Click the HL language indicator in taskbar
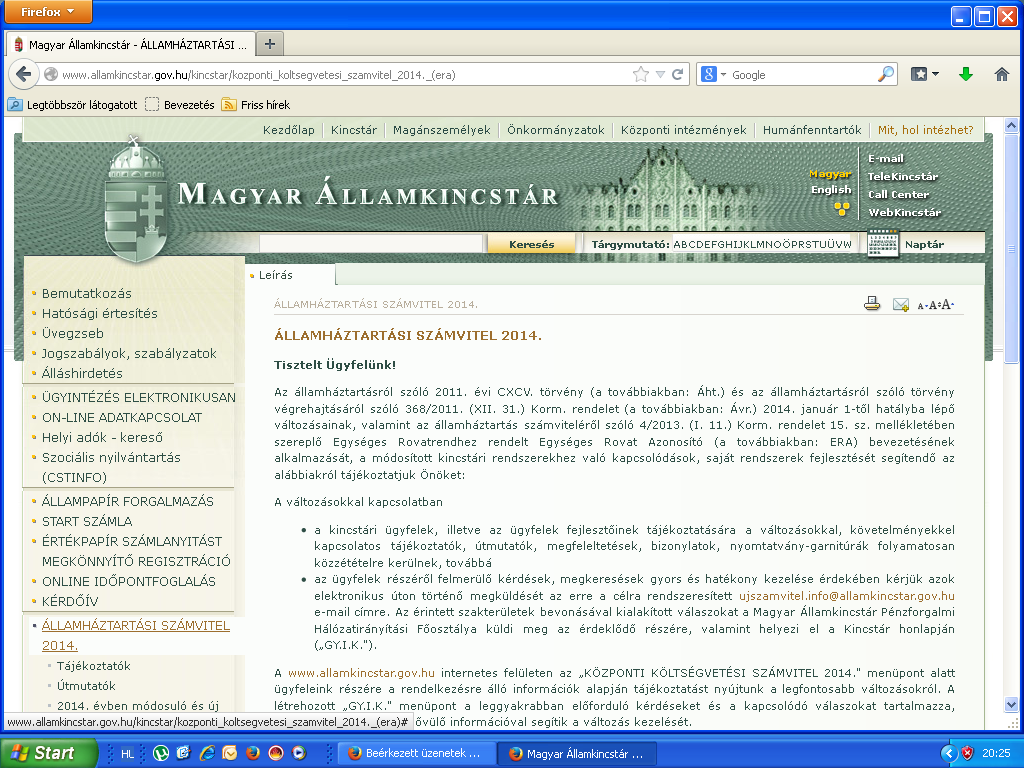This screenshot has height=768, width=1024. point(127,754)
